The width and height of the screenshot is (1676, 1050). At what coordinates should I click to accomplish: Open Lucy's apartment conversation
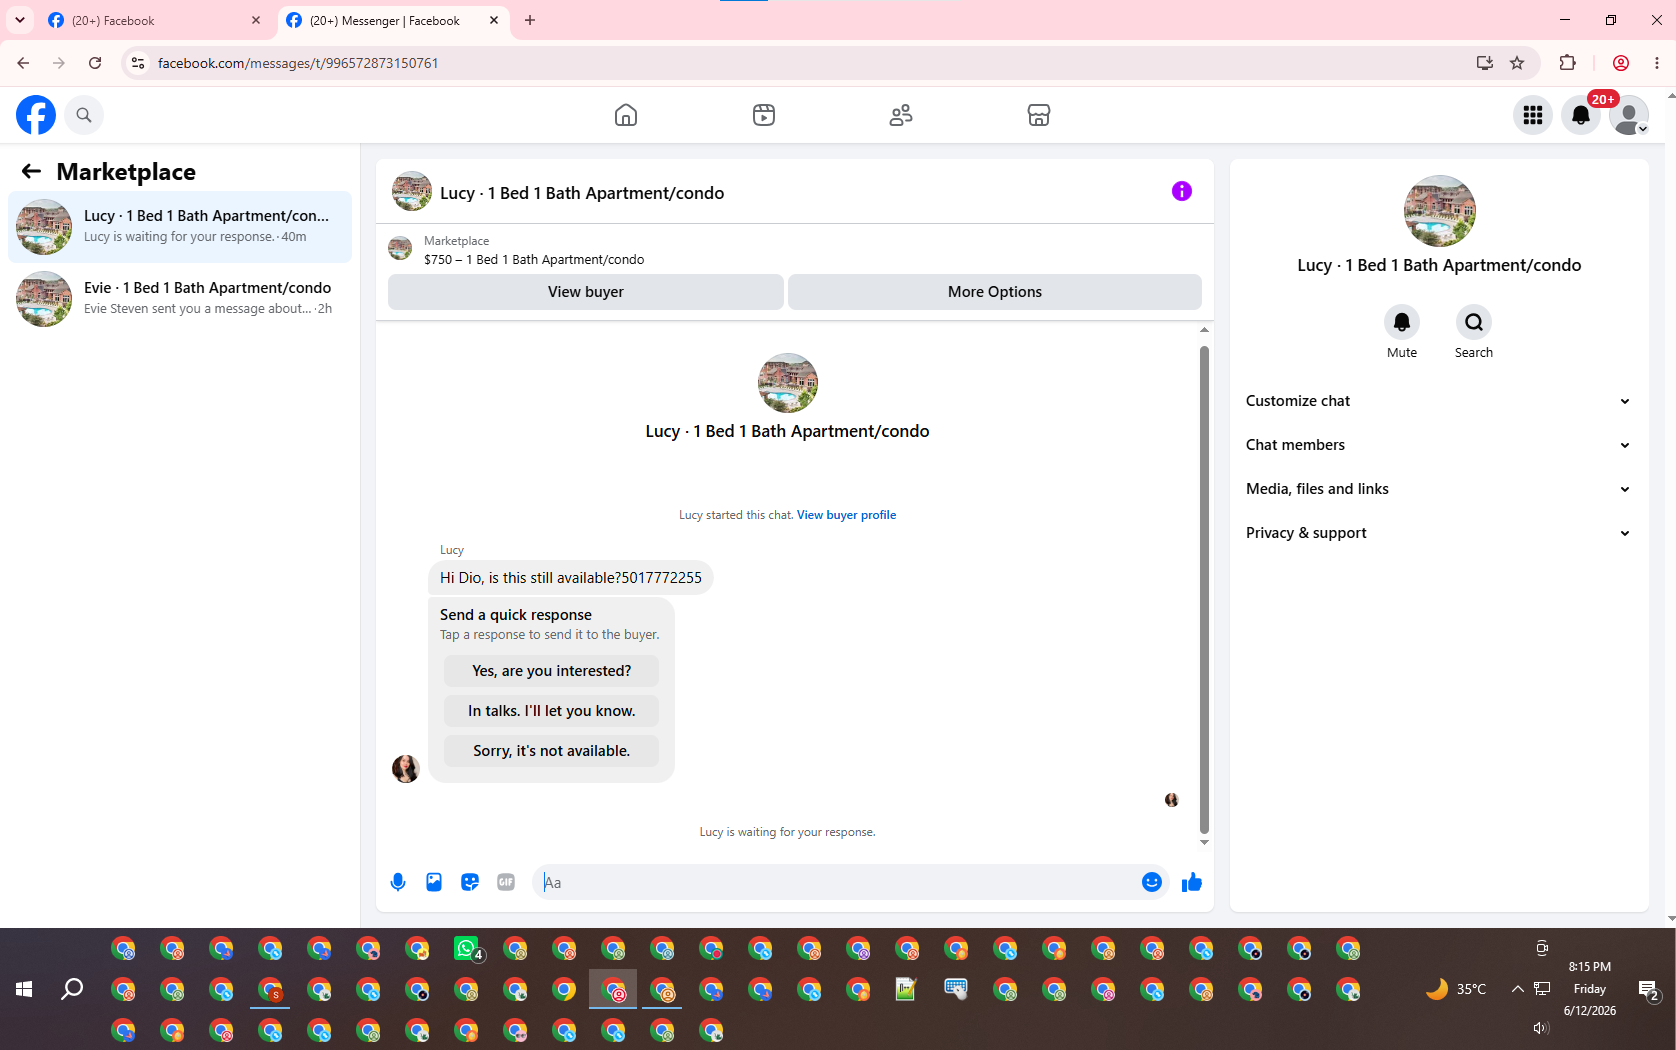click(x=180, y=227)
